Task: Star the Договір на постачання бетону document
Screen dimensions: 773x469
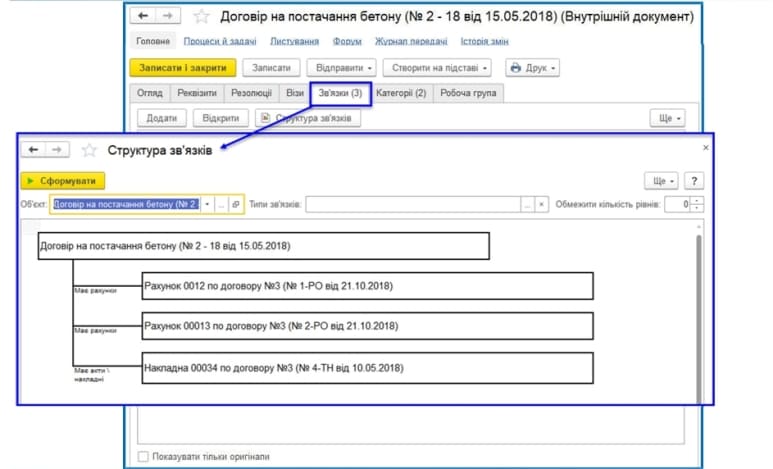Action: pyautogui.click(x=201, y=16)
